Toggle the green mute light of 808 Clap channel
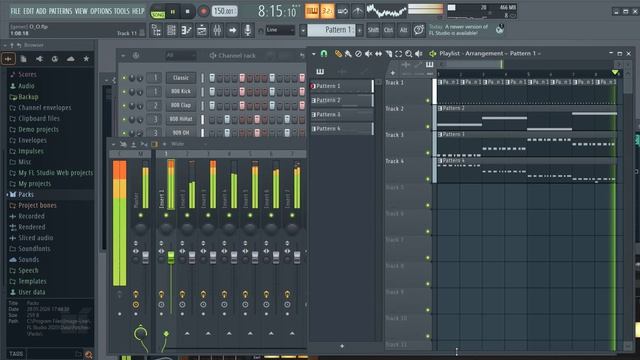This screenshot has width=640, height=360. point(124,106)
